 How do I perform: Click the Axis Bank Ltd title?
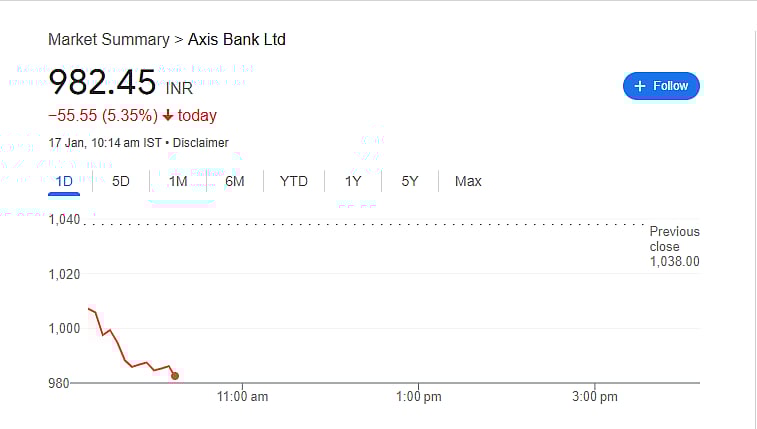pyautogui.click(x=237, y=40)
